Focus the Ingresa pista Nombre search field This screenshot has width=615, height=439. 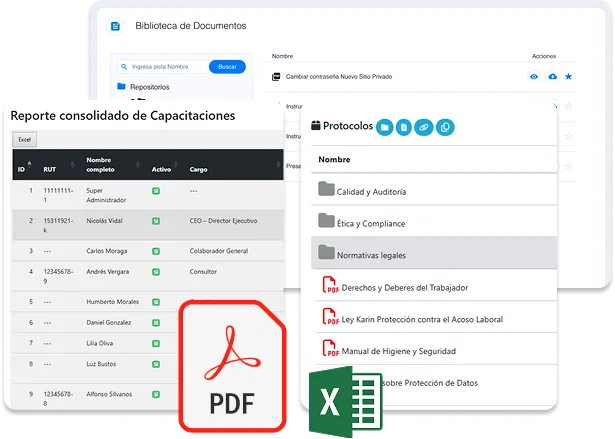point(163,67)
